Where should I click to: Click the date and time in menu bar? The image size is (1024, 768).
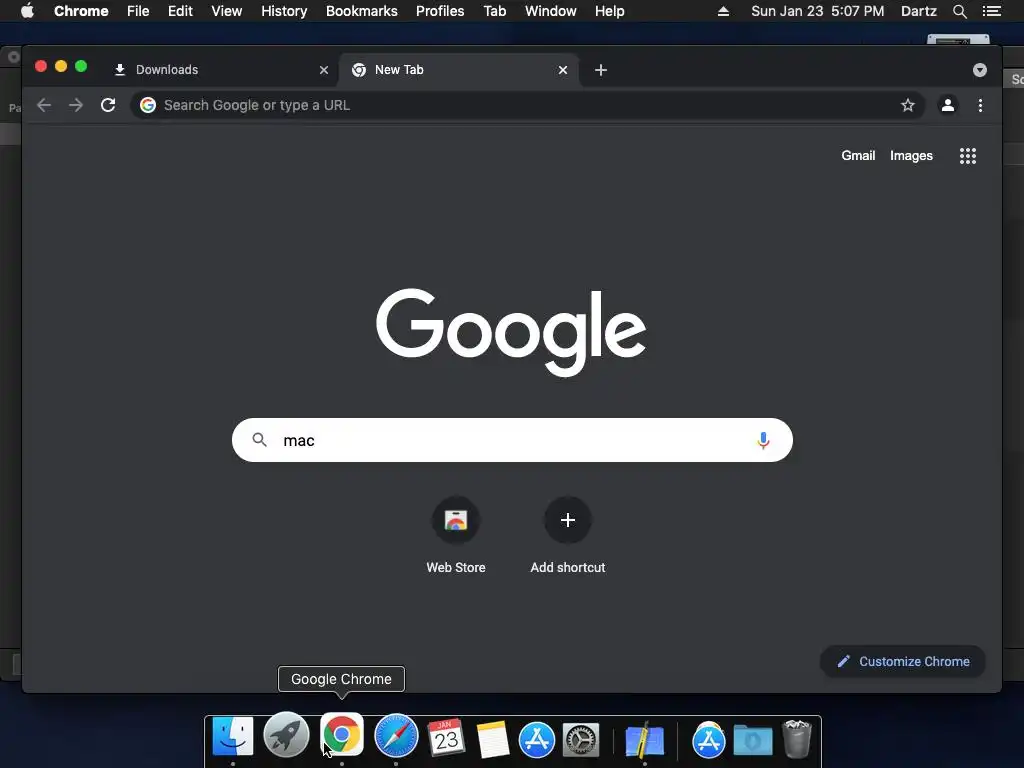(x=818, y=11)
